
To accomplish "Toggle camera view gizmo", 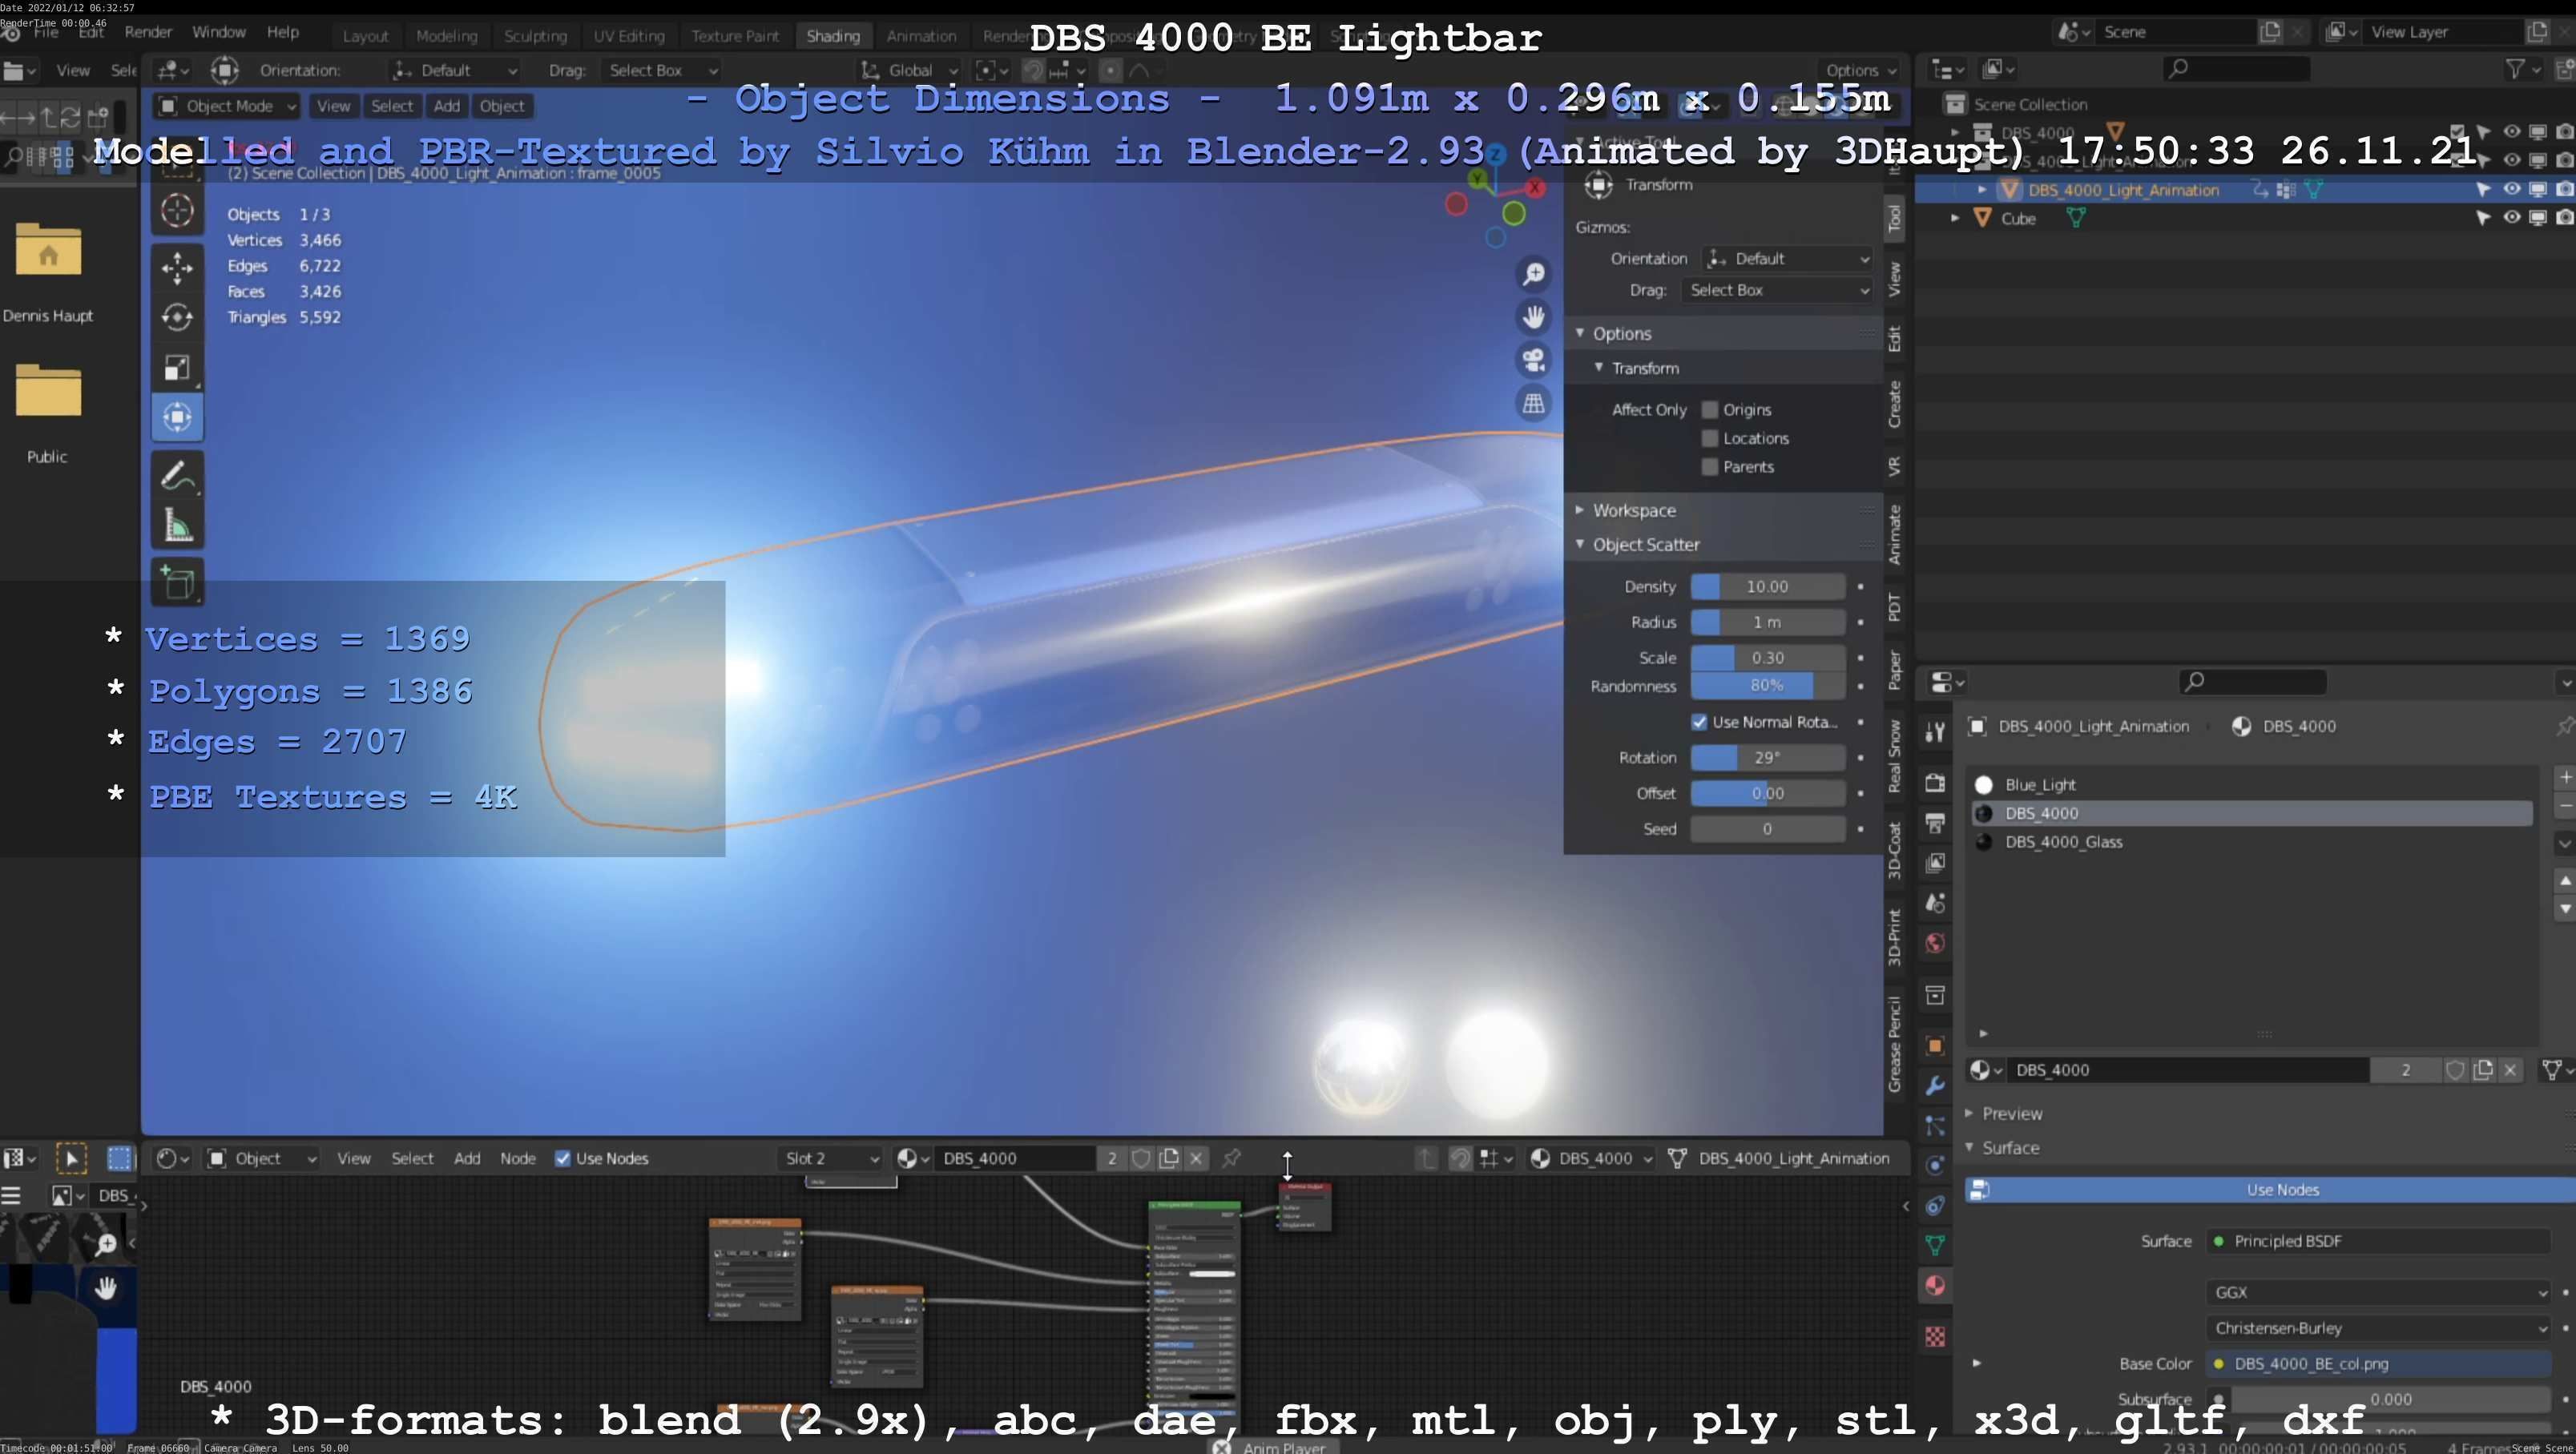I will click(x=1533, y=360).
